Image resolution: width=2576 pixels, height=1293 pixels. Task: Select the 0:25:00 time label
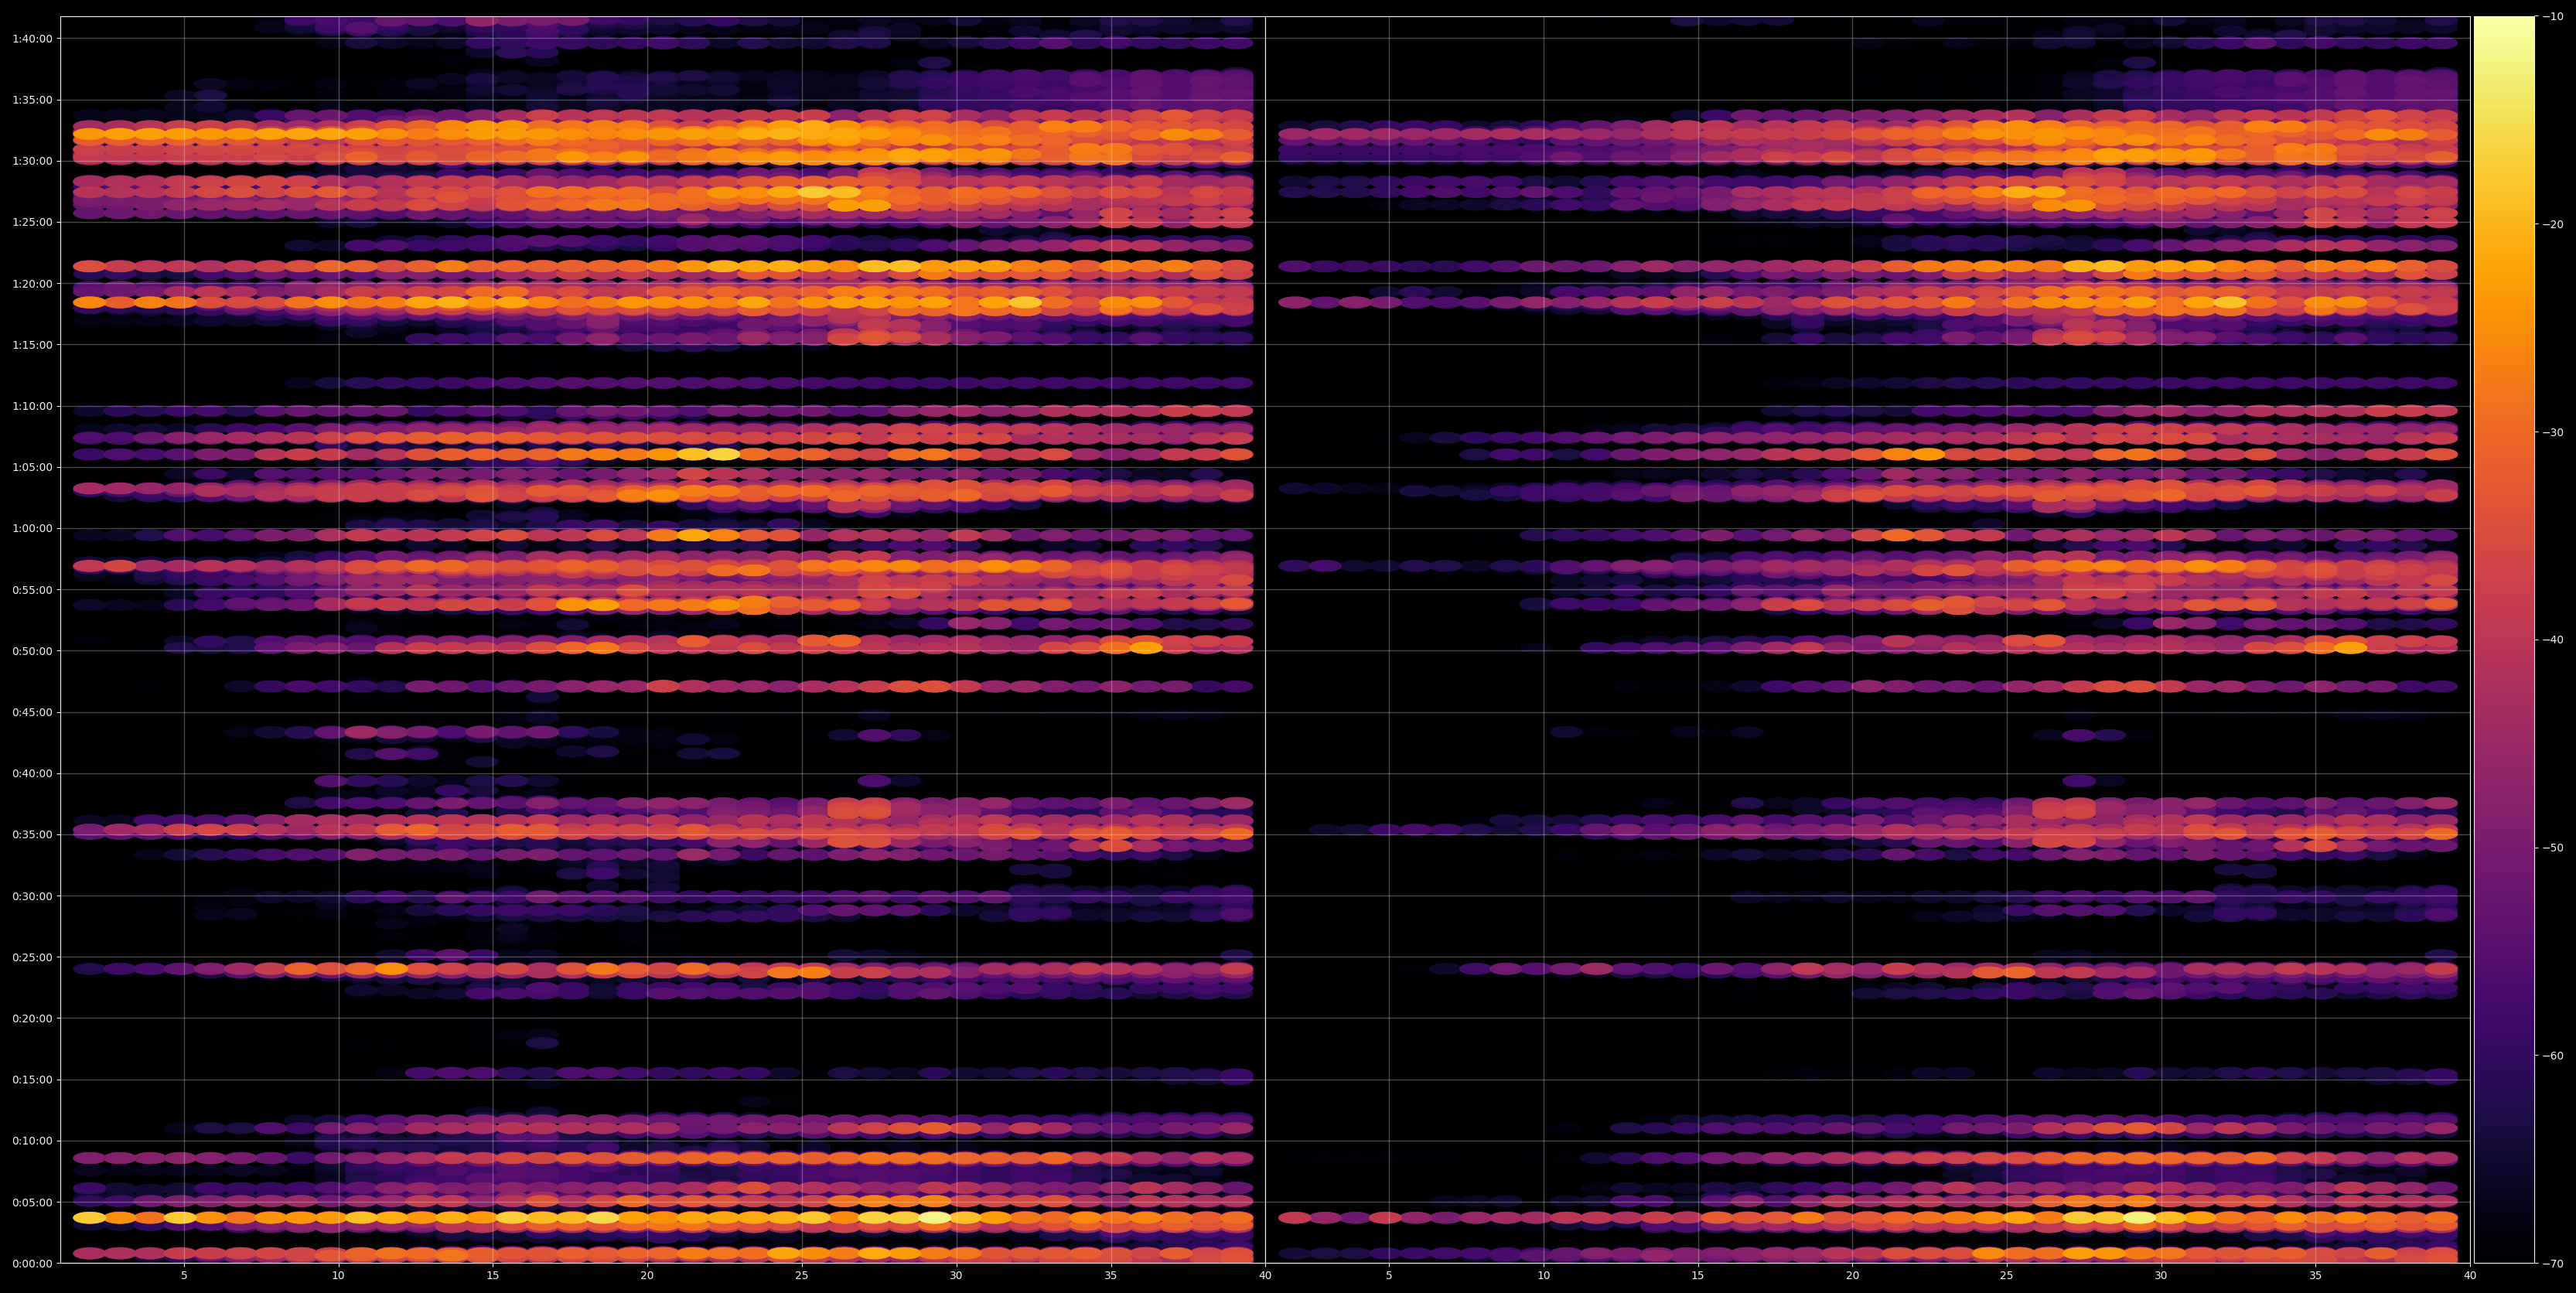click(32, 957)
